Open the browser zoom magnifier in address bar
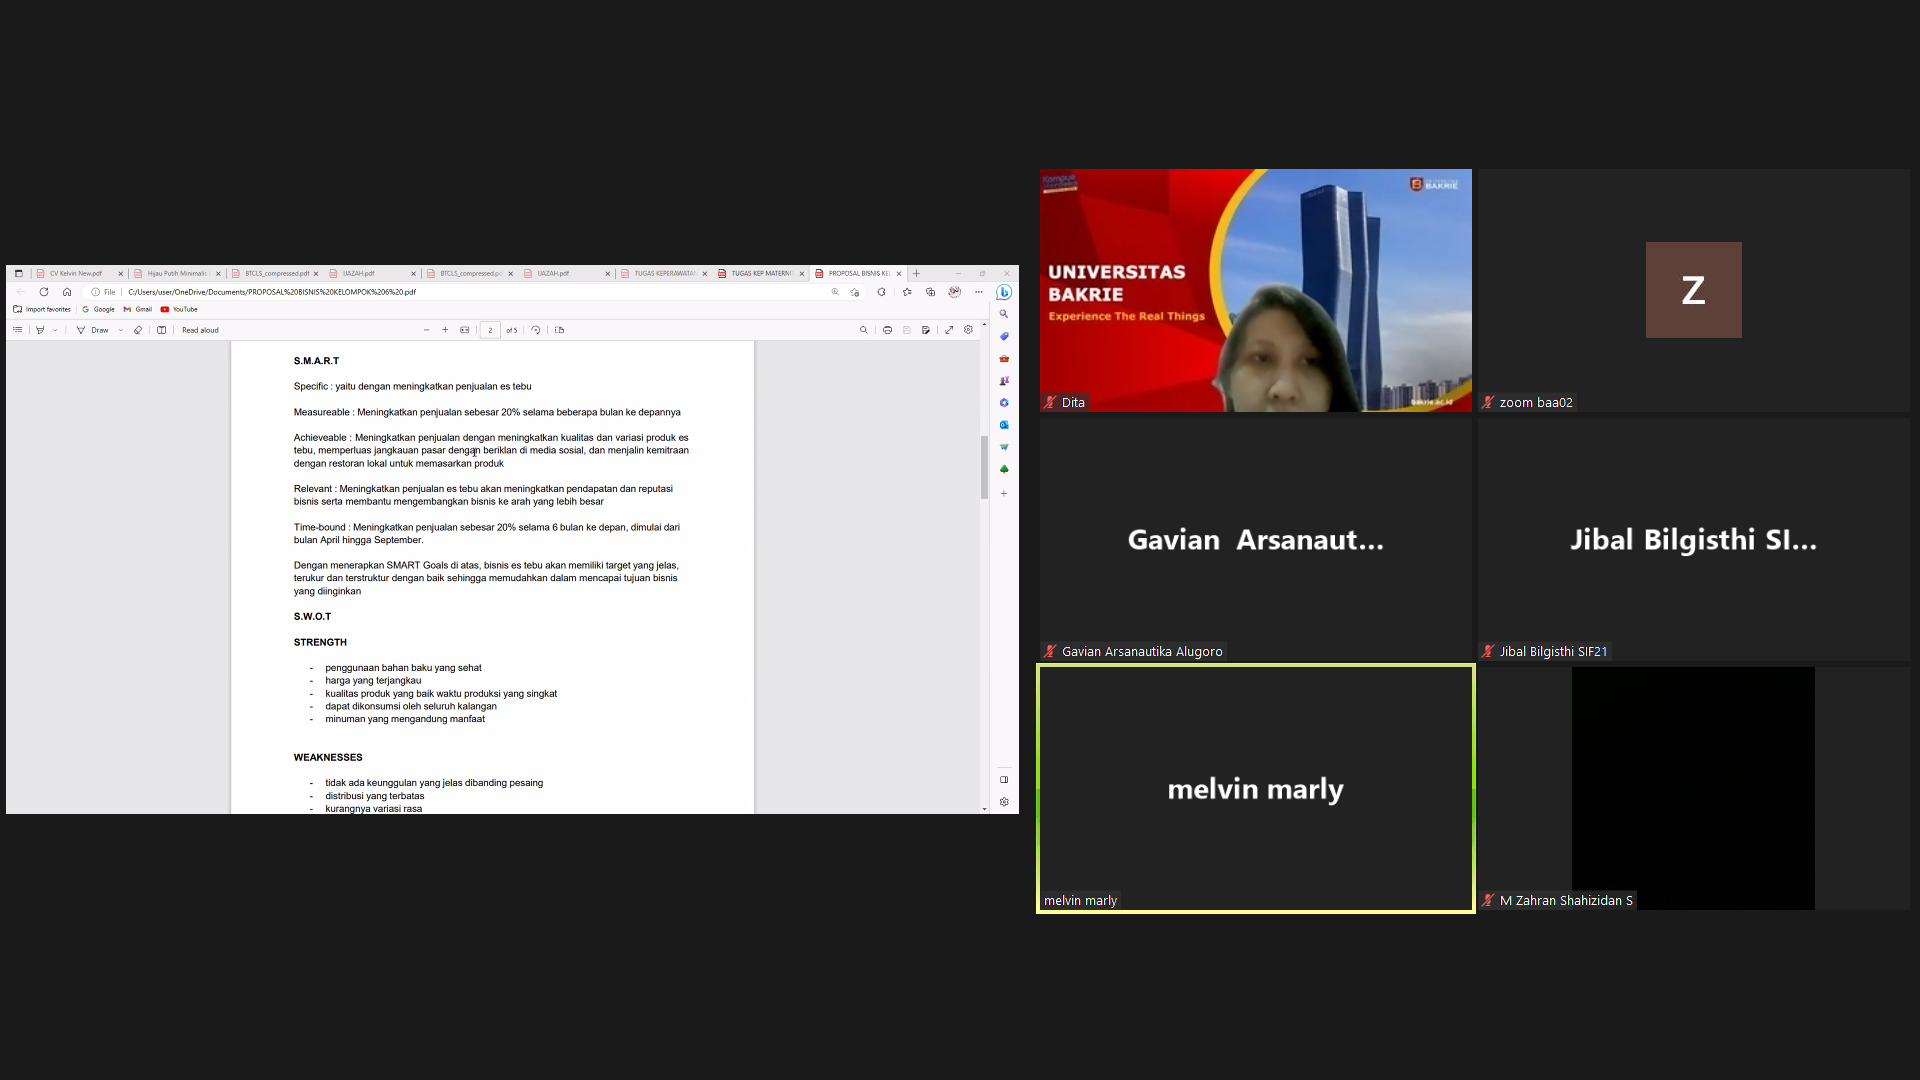The width and height of the screenshot is (1920, 1080). [835, 292]
